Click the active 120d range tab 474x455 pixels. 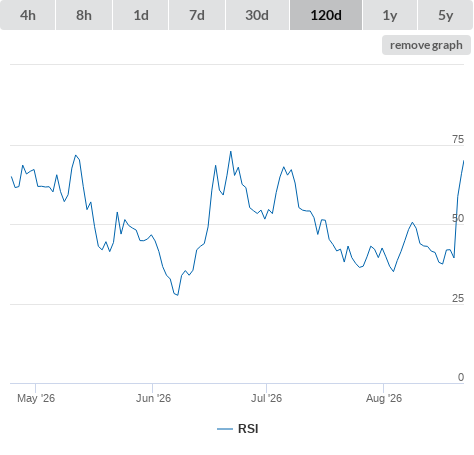(x=326, y=15)
